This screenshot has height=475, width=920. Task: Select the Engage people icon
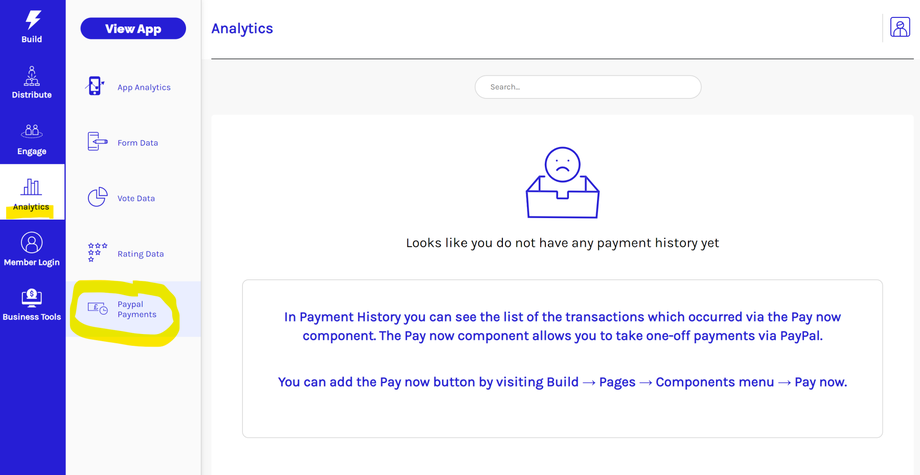click(x=32, y=131)
